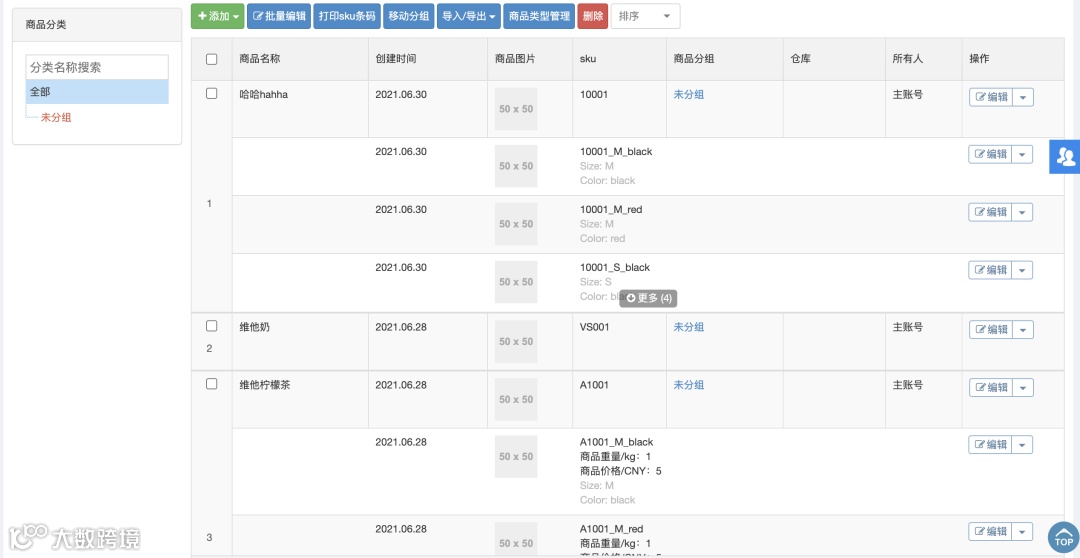Click product image thumbnail for 10001_M_black
1080x558 pixels.
[x=516, y=166]
